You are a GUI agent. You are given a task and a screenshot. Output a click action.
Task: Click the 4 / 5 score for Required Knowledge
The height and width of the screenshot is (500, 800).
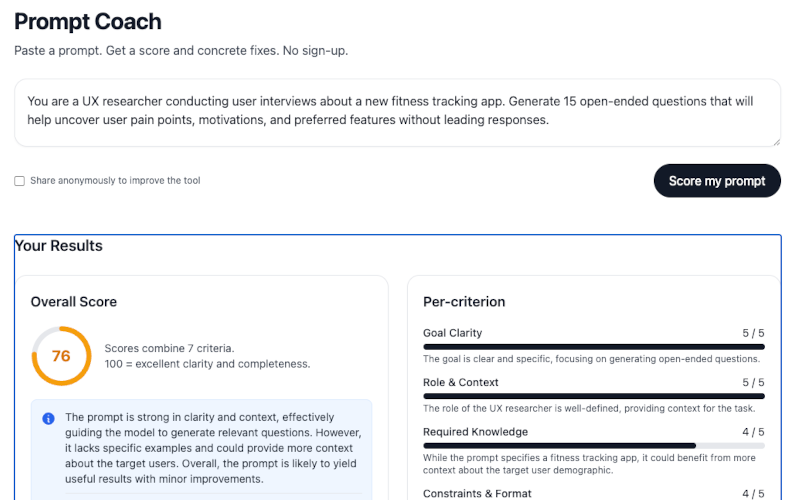click(753, 432)
